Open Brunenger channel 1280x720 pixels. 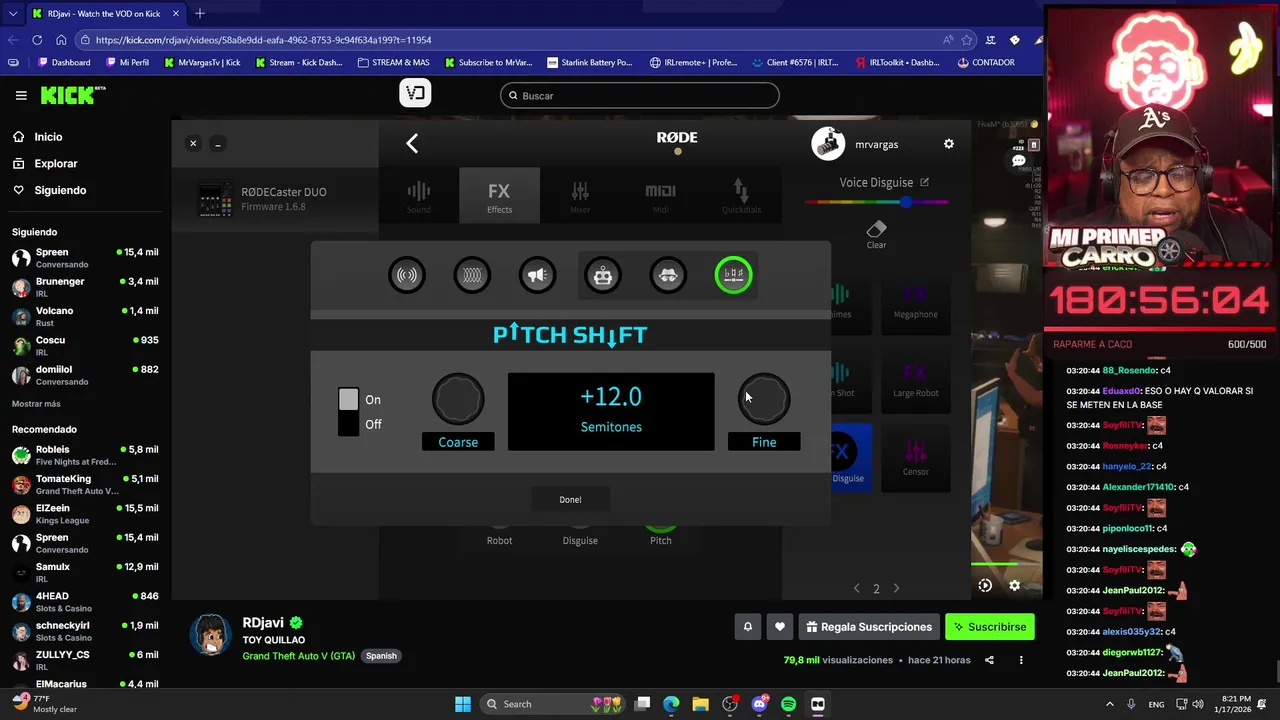[85, 287]
